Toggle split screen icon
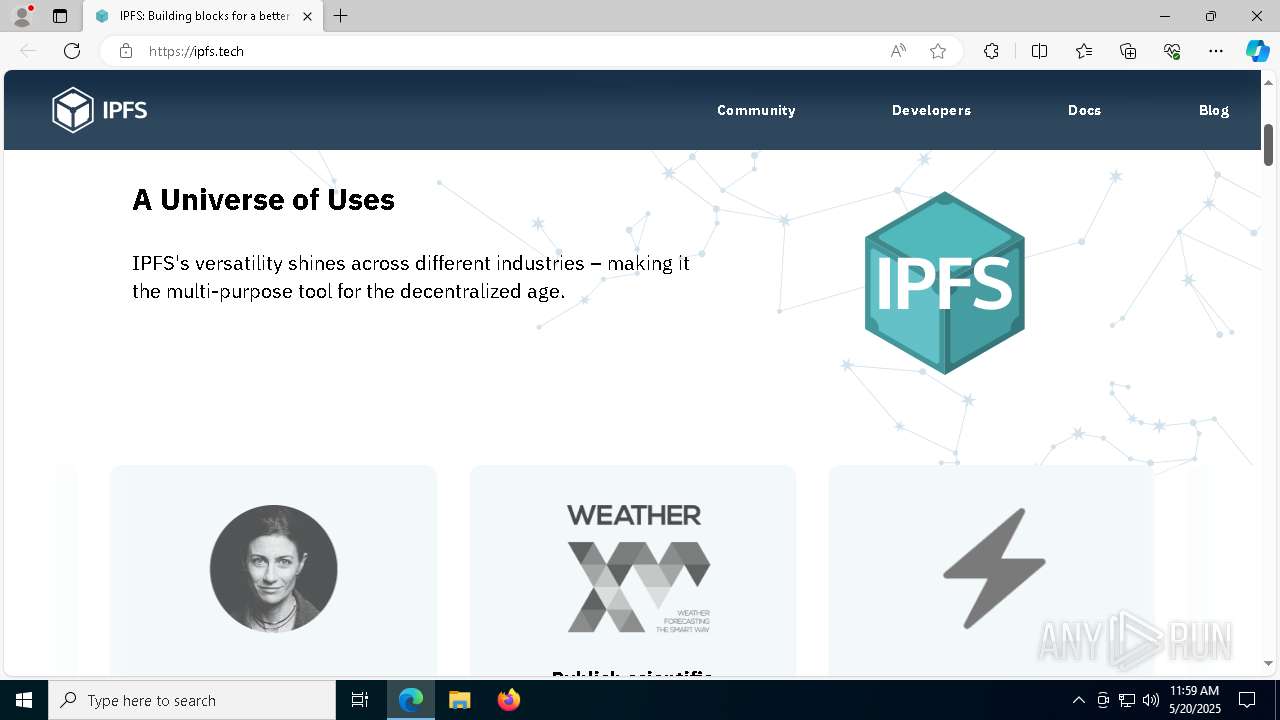This screenshot has width=1280, height=720. [x=1039, y=51]
